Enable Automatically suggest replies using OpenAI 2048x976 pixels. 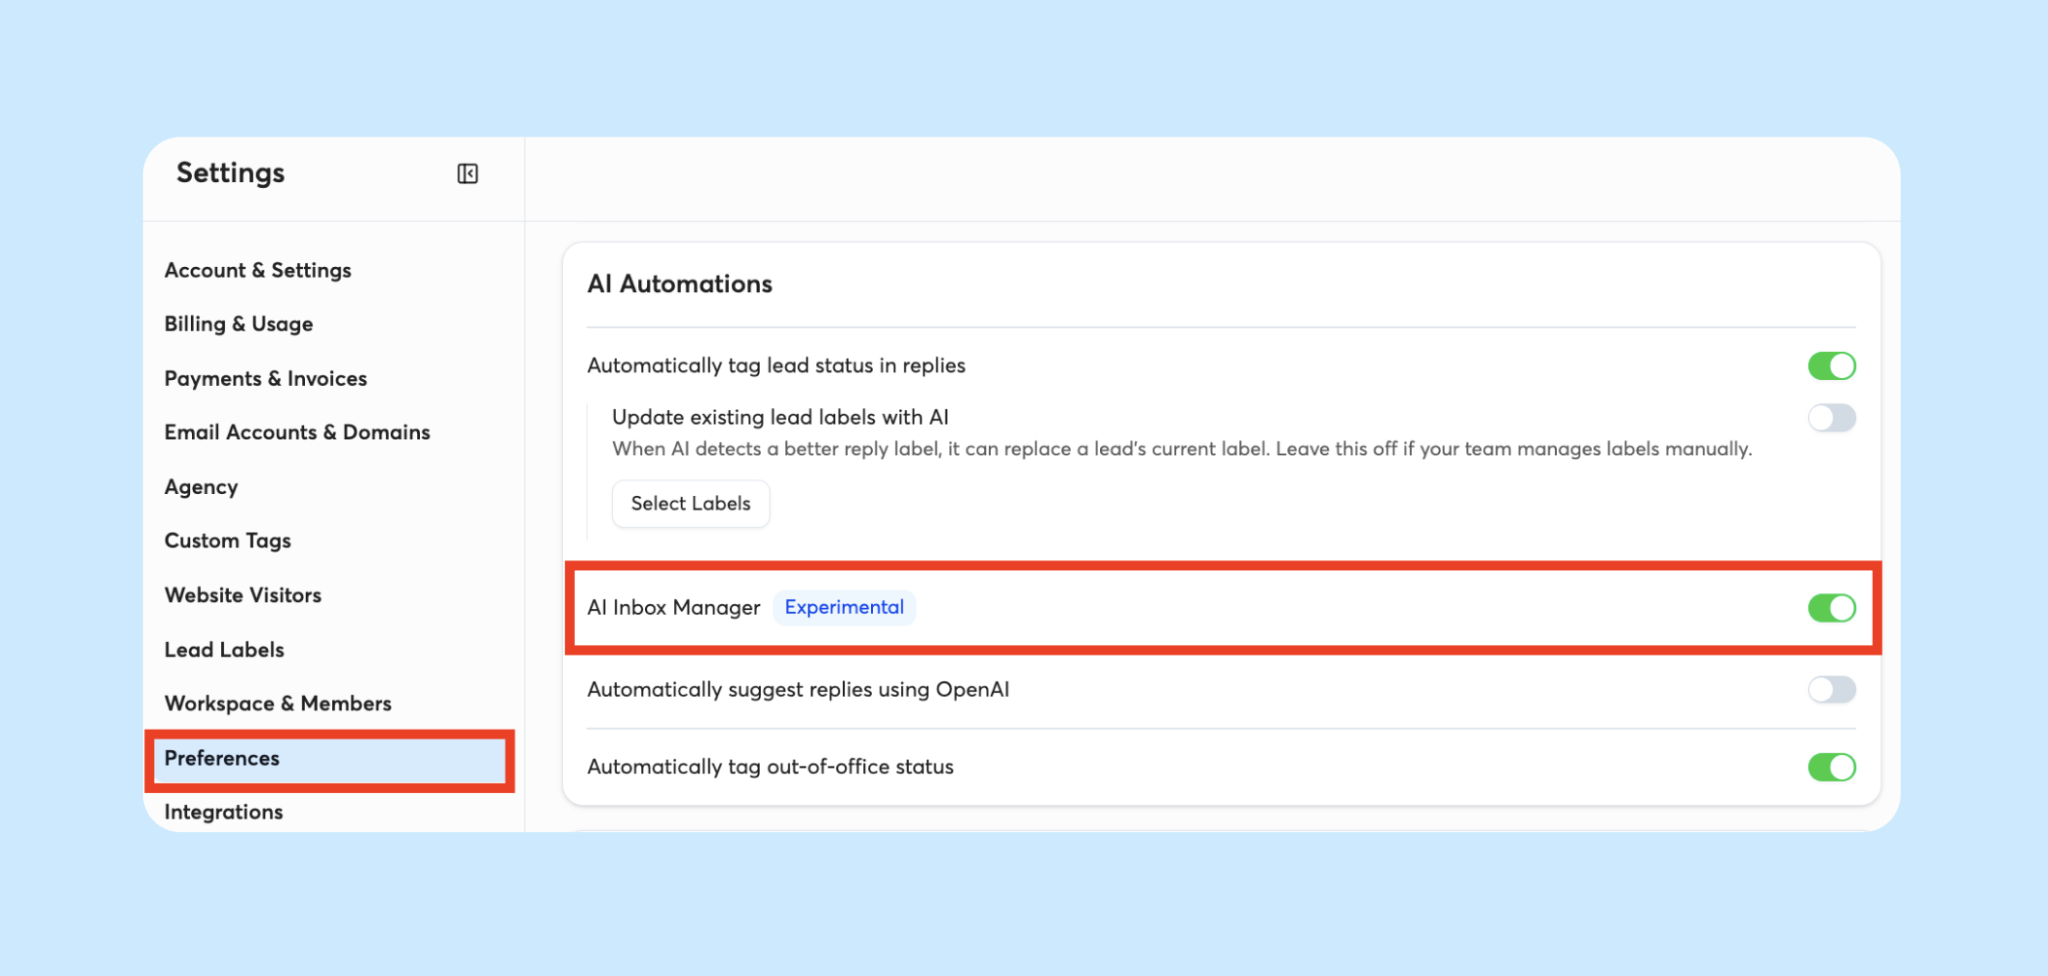[1831, 690]
